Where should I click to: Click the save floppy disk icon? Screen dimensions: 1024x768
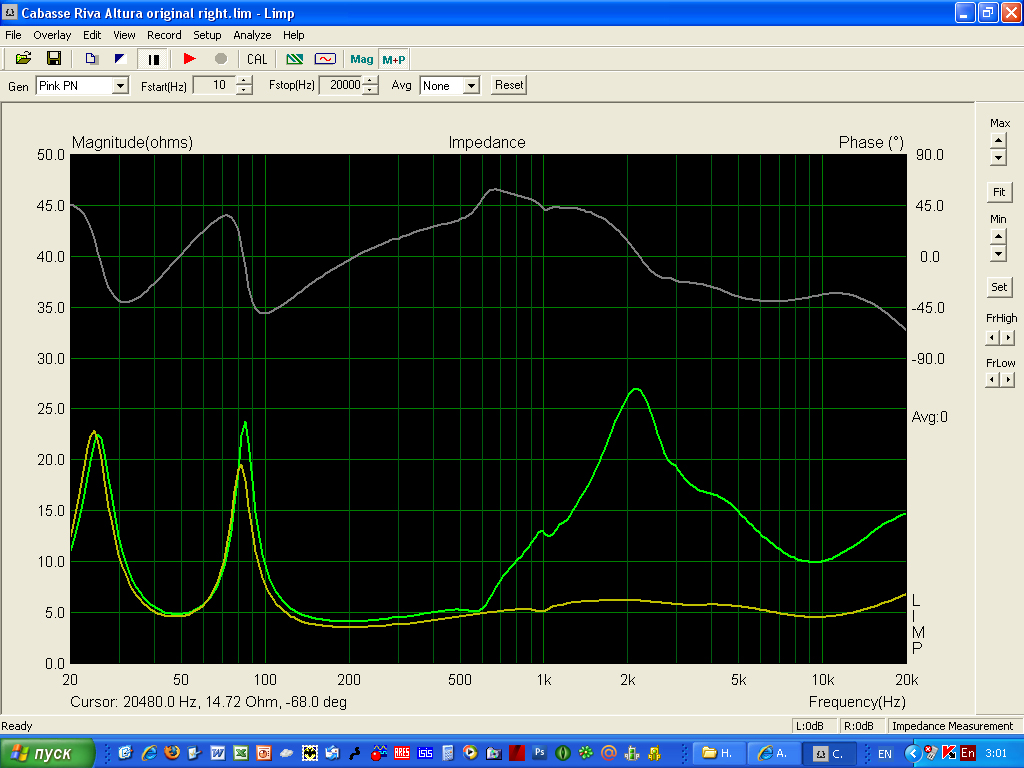[54, 59]
